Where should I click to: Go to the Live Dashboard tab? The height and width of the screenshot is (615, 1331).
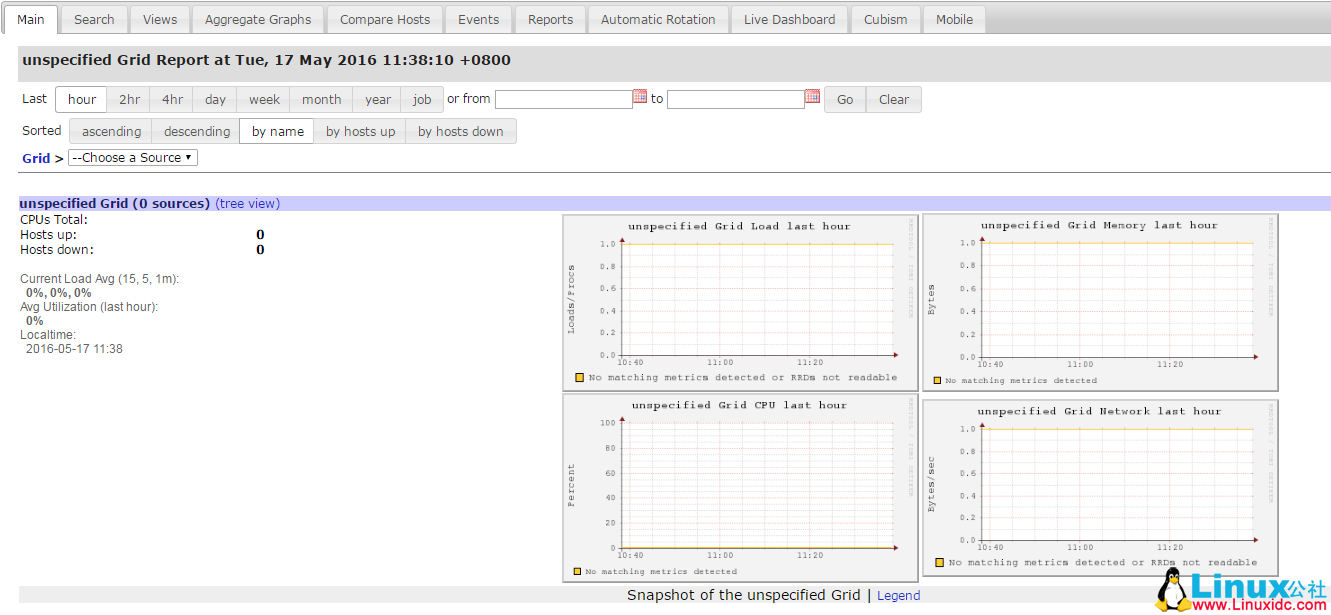(789, 19)
